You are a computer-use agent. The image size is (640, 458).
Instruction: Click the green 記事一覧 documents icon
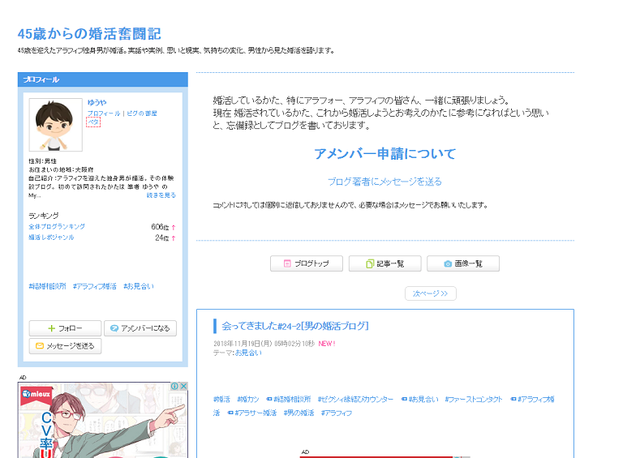click(370, 264)
